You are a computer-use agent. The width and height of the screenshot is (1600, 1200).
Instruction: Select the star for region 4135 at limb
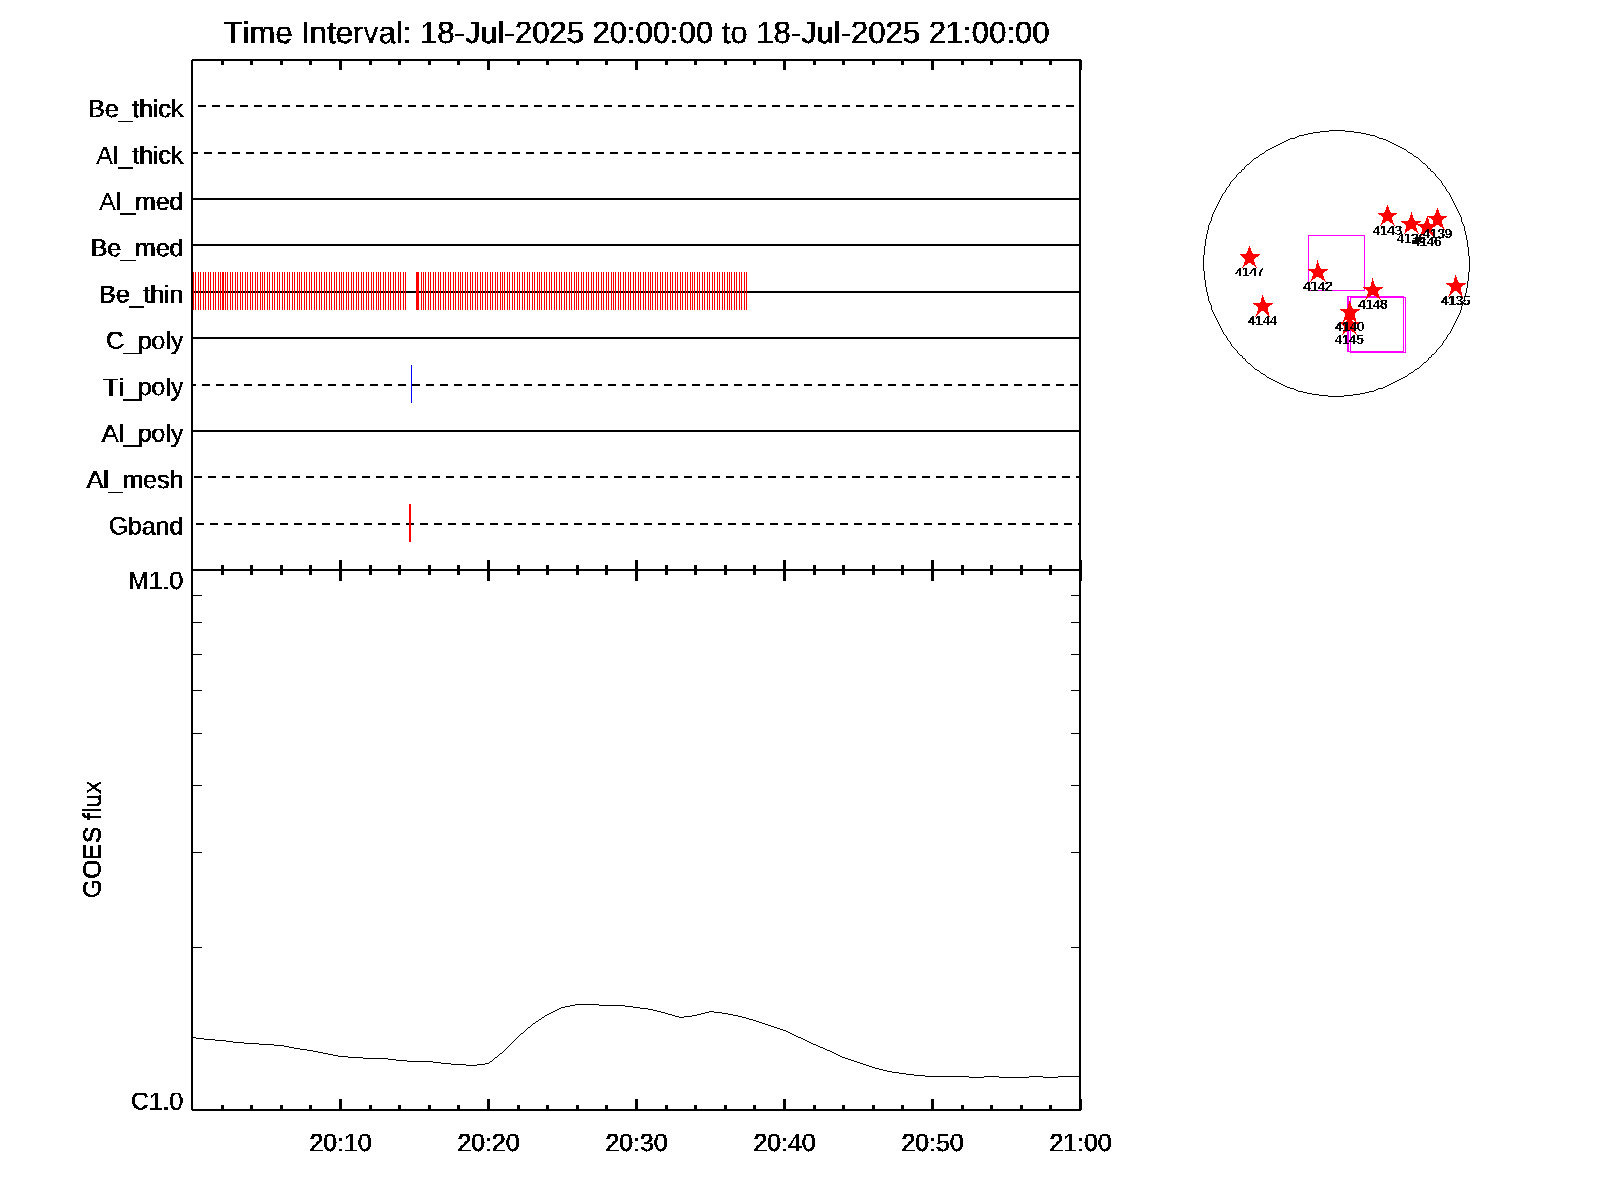click(x=1455, y=287)
